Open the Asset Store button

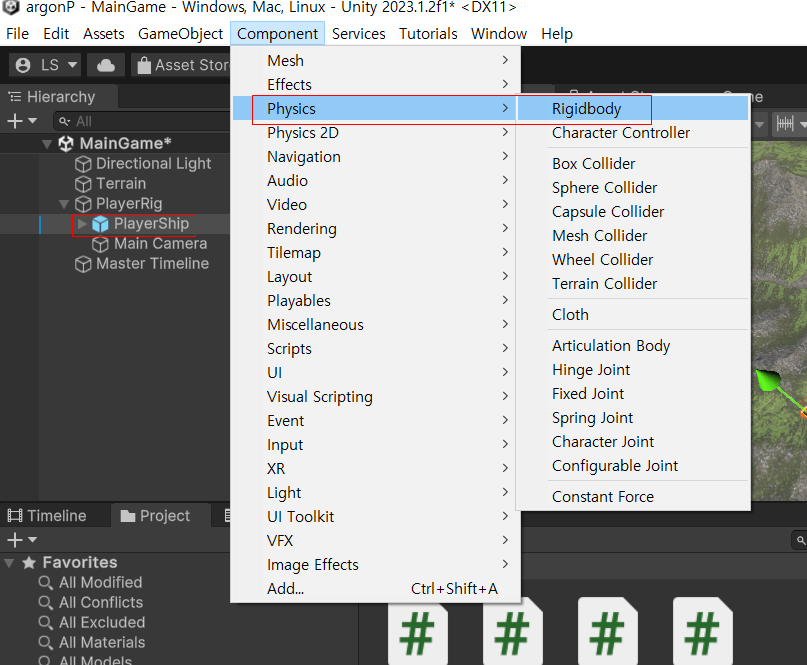[181, 65]
